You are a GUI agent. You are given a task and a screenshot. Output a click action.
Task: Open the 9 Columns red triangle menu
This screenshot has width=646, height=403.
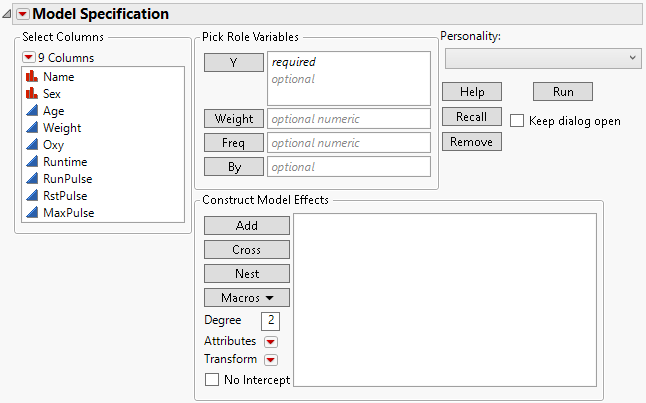pos(28,57)
